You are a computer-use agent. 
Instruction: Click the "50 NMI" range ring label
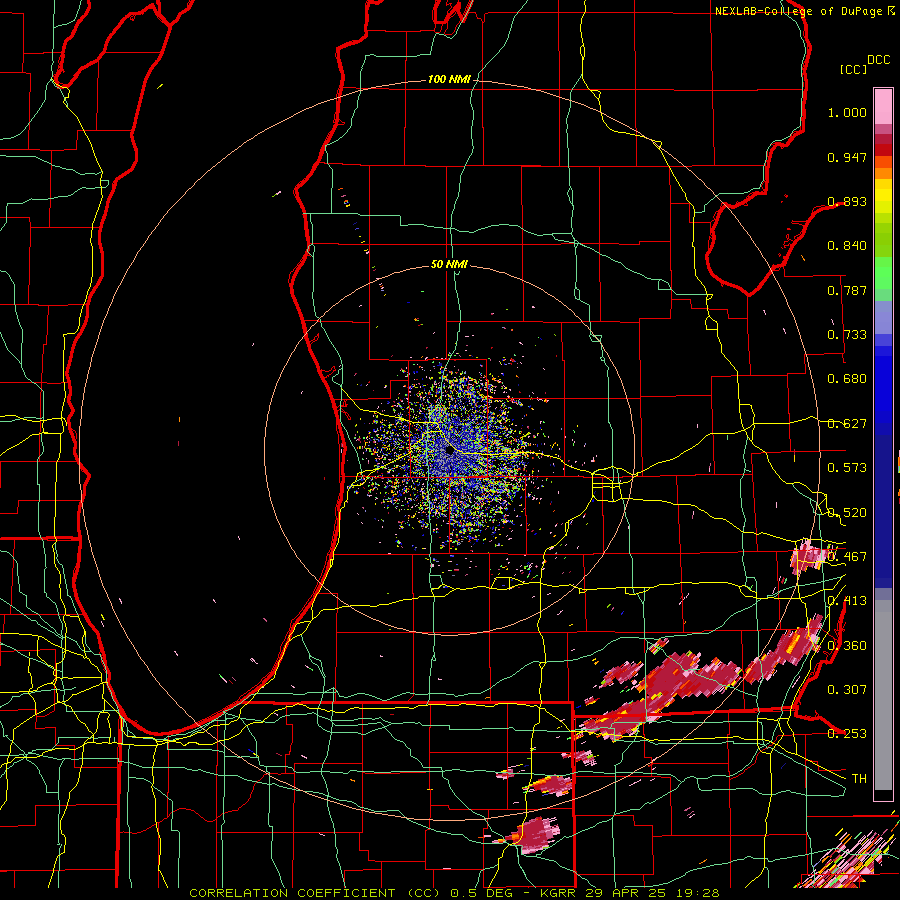point(449,264)
